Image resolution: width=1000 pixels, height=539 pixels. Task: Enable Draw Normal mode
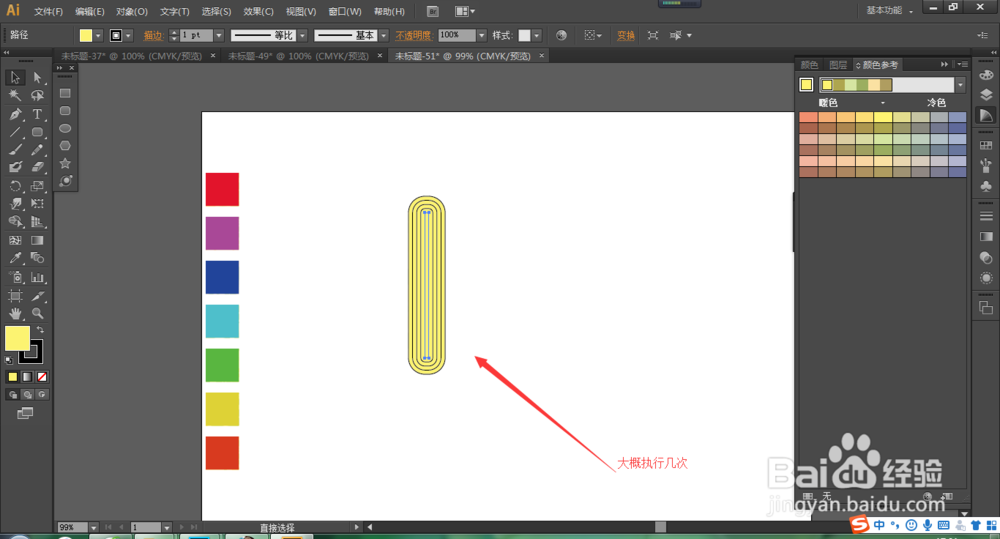click(x=12, y=395)
